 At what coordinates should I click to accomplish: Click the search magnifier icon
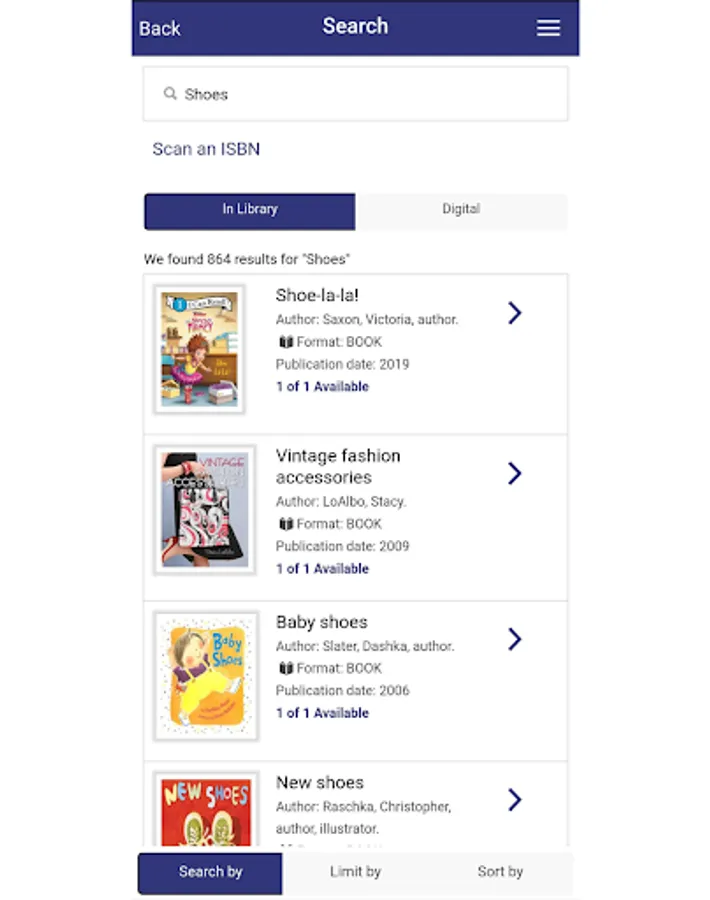coord(170,94)
